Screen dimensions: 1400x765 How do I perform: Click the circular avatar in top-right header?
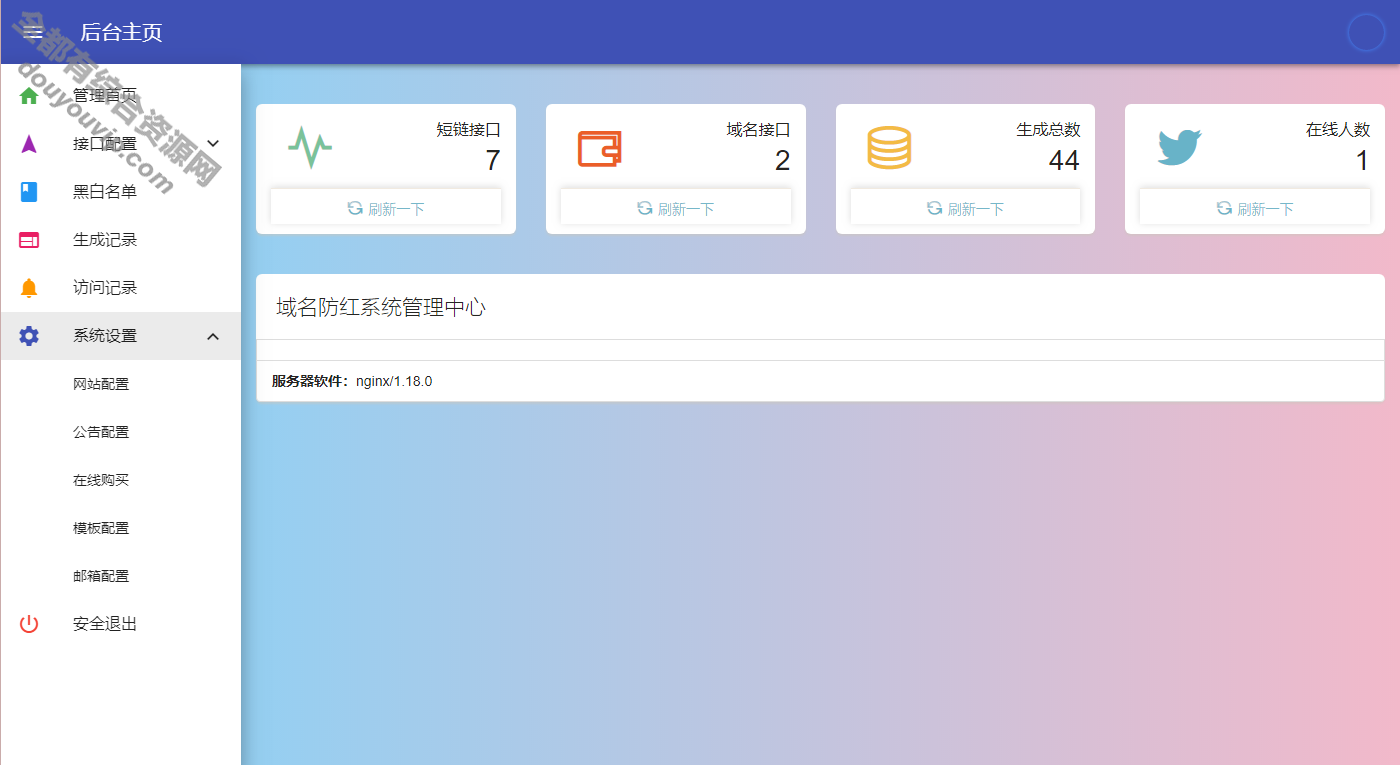tap(1366, 33)
